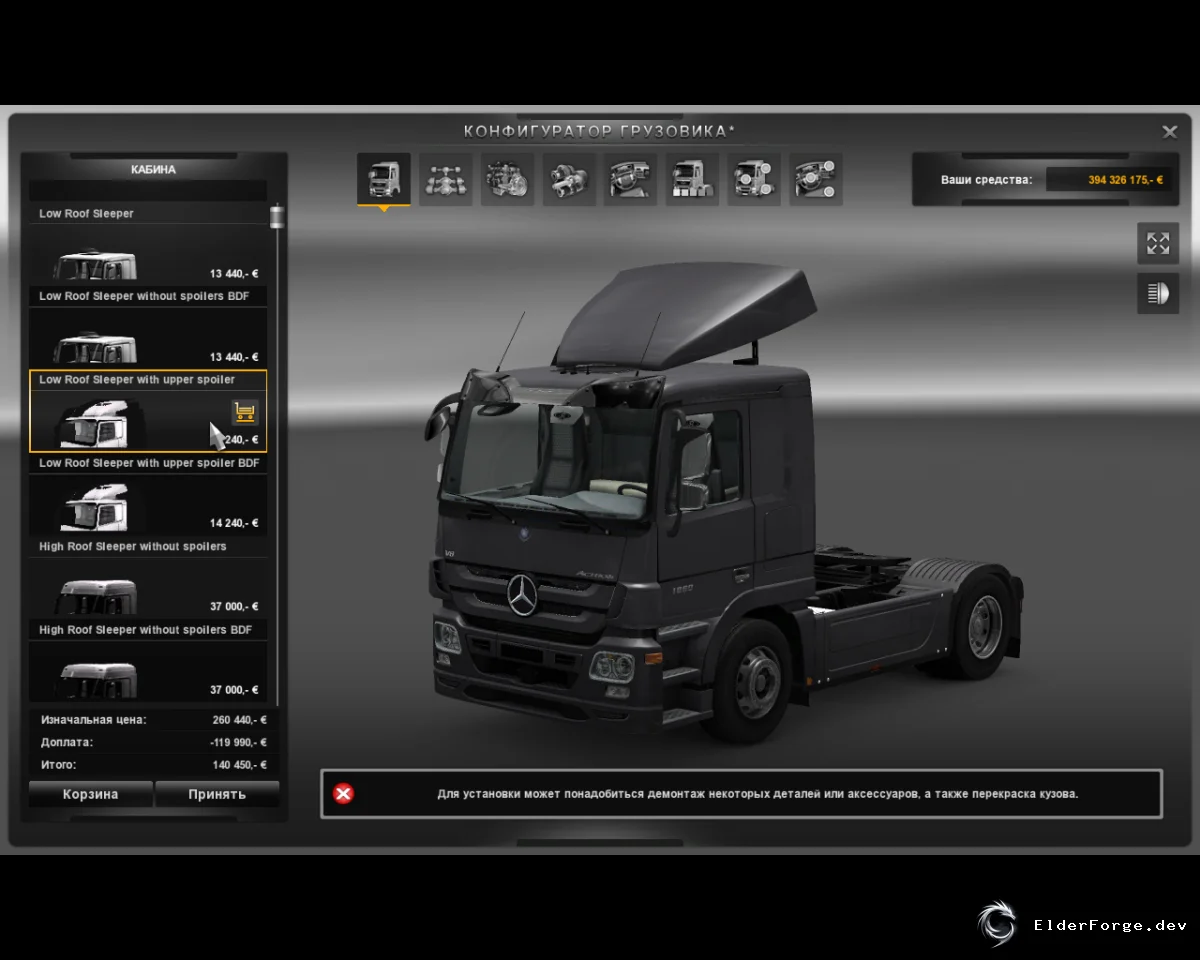The height and width of the screenshot is (960, 1200).
Task: Toggle fullscreen truck view
Action: [x=1158, y=243]
